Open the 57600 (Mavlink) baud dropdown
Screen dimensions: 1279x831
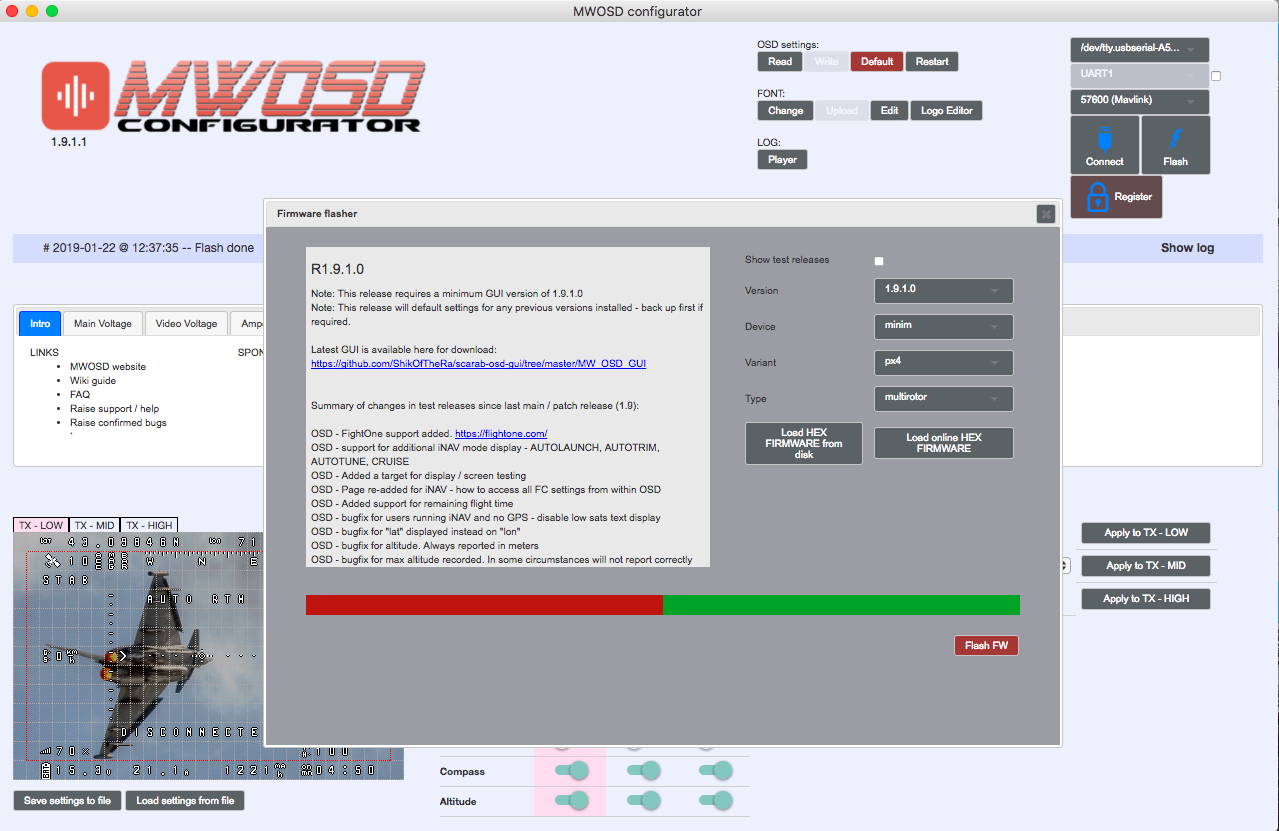[1139, 101]
